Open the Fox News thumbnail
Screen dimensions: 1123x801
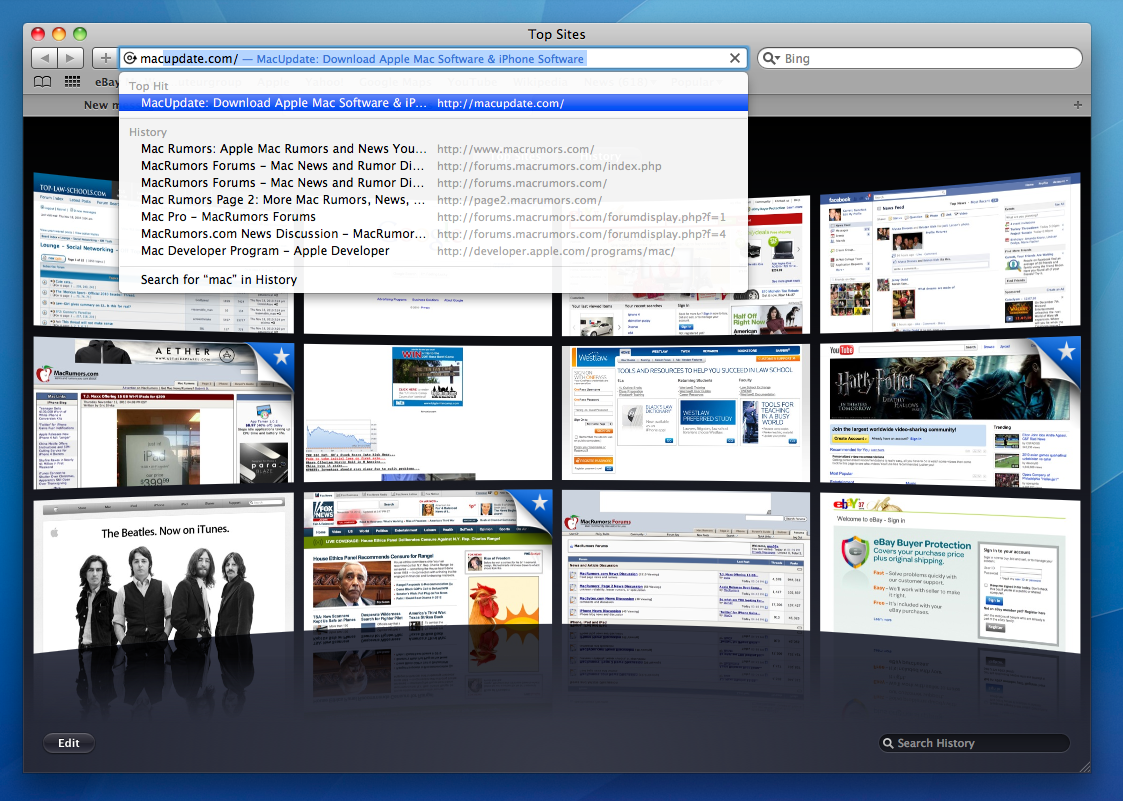click(x=428, y=562)
